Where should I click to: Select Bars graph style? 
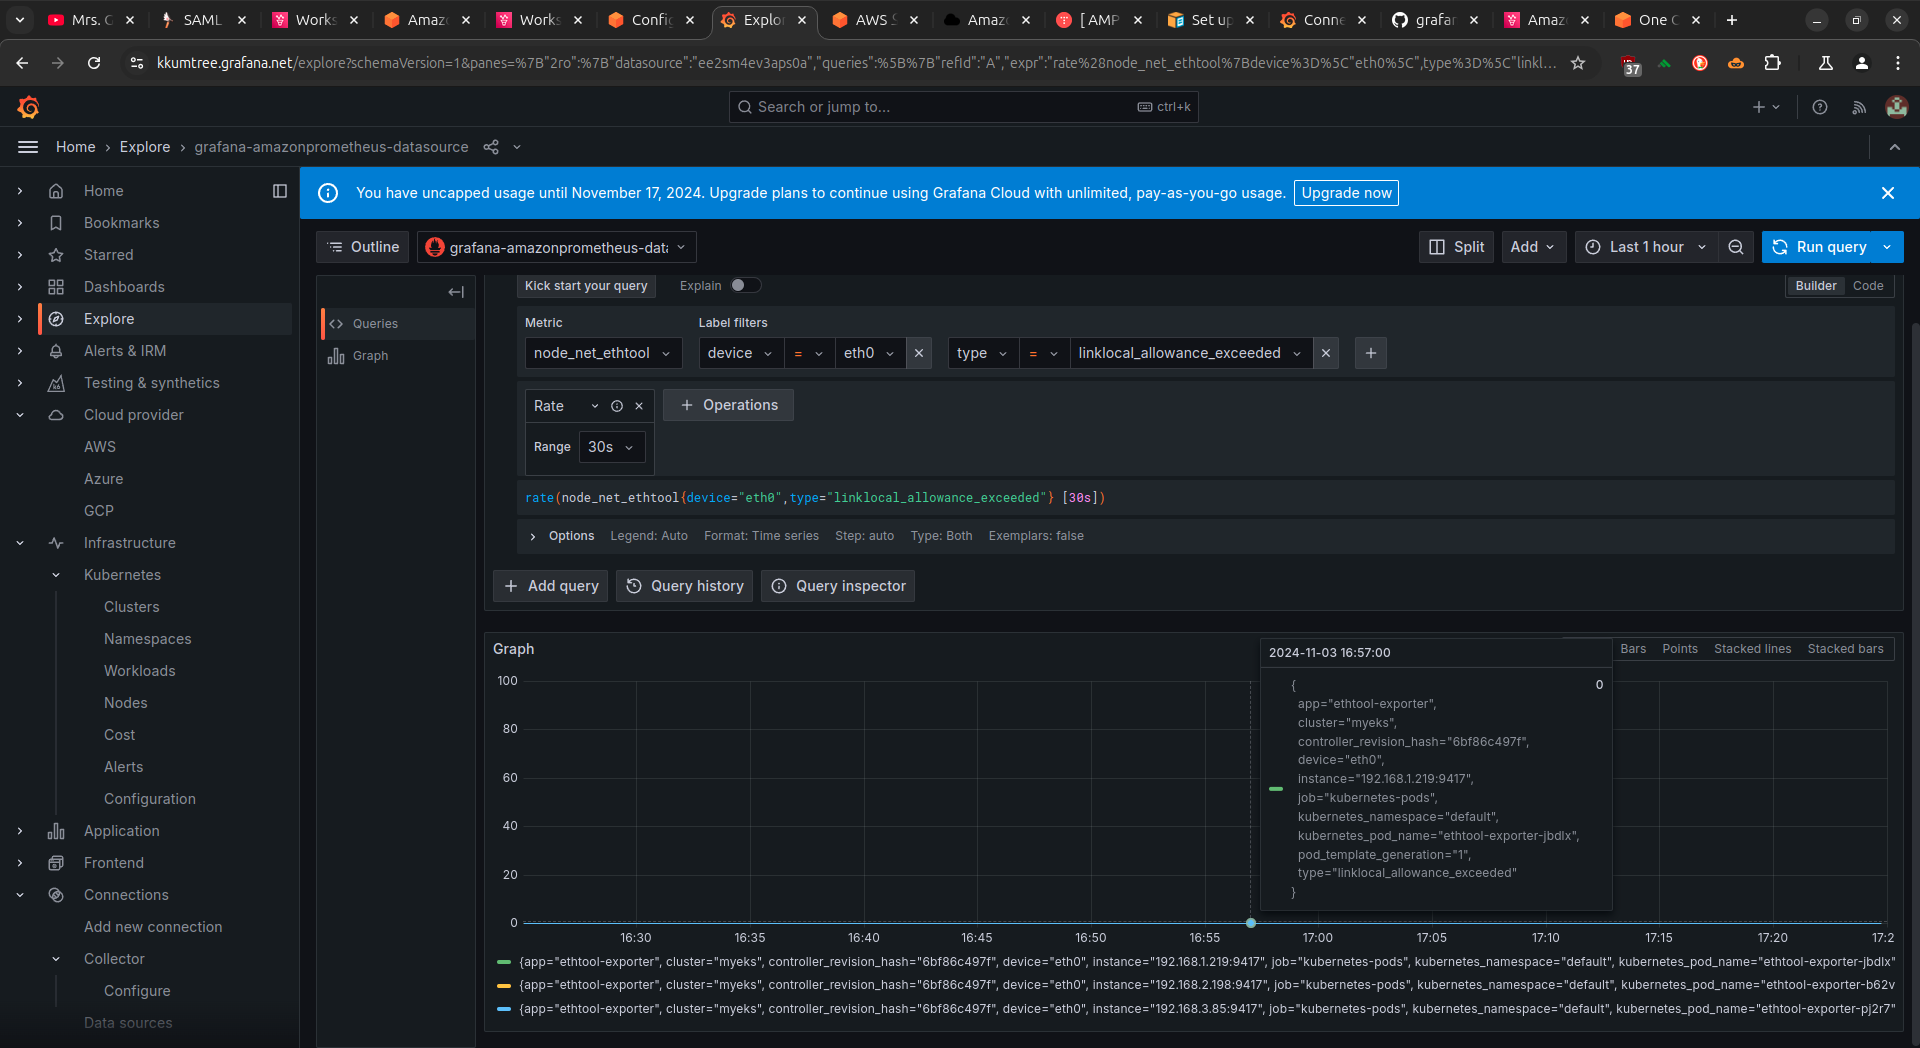coord(1633,649)
